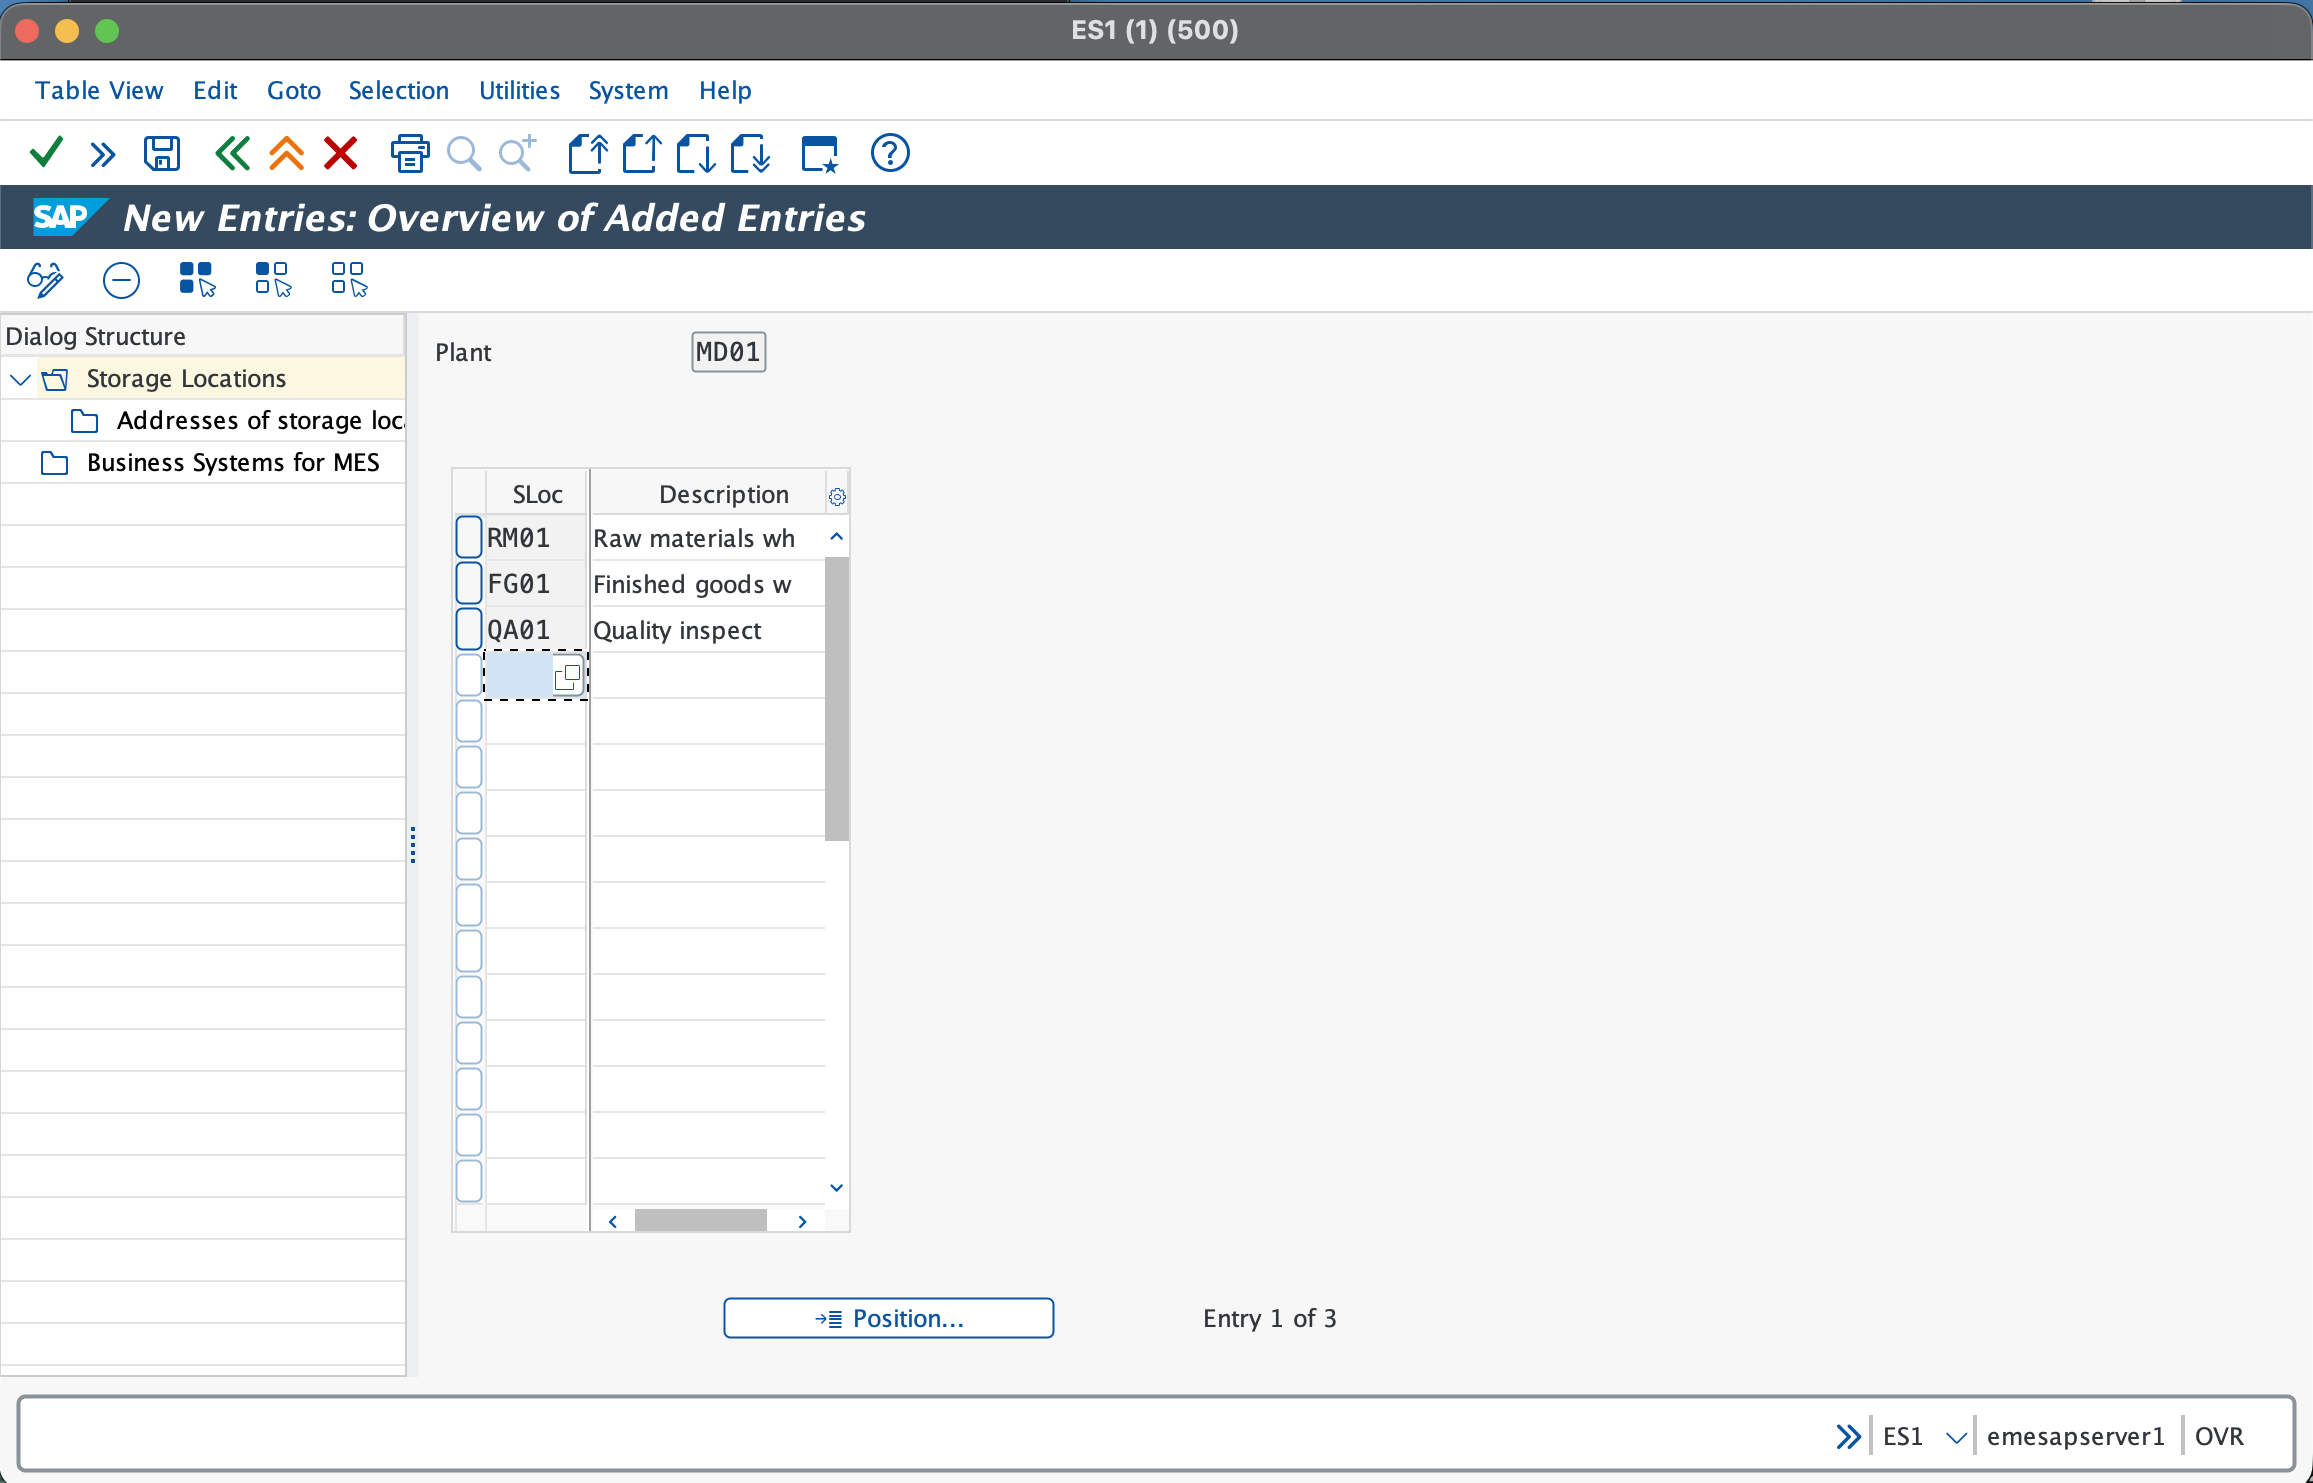Exit using the orange double-up arrows
2313x1483 pixels.
(286, 154)
